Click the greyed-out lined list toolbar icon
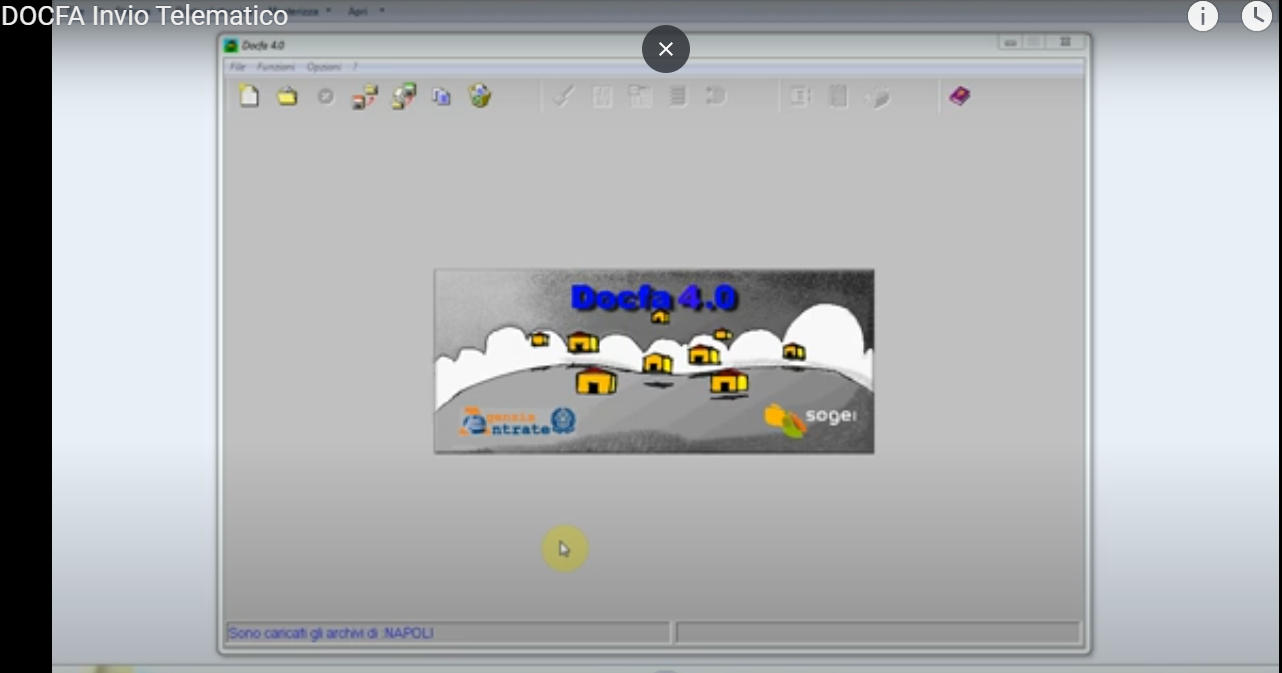This screenshot has width=1282, height=673. click(678, 96)
